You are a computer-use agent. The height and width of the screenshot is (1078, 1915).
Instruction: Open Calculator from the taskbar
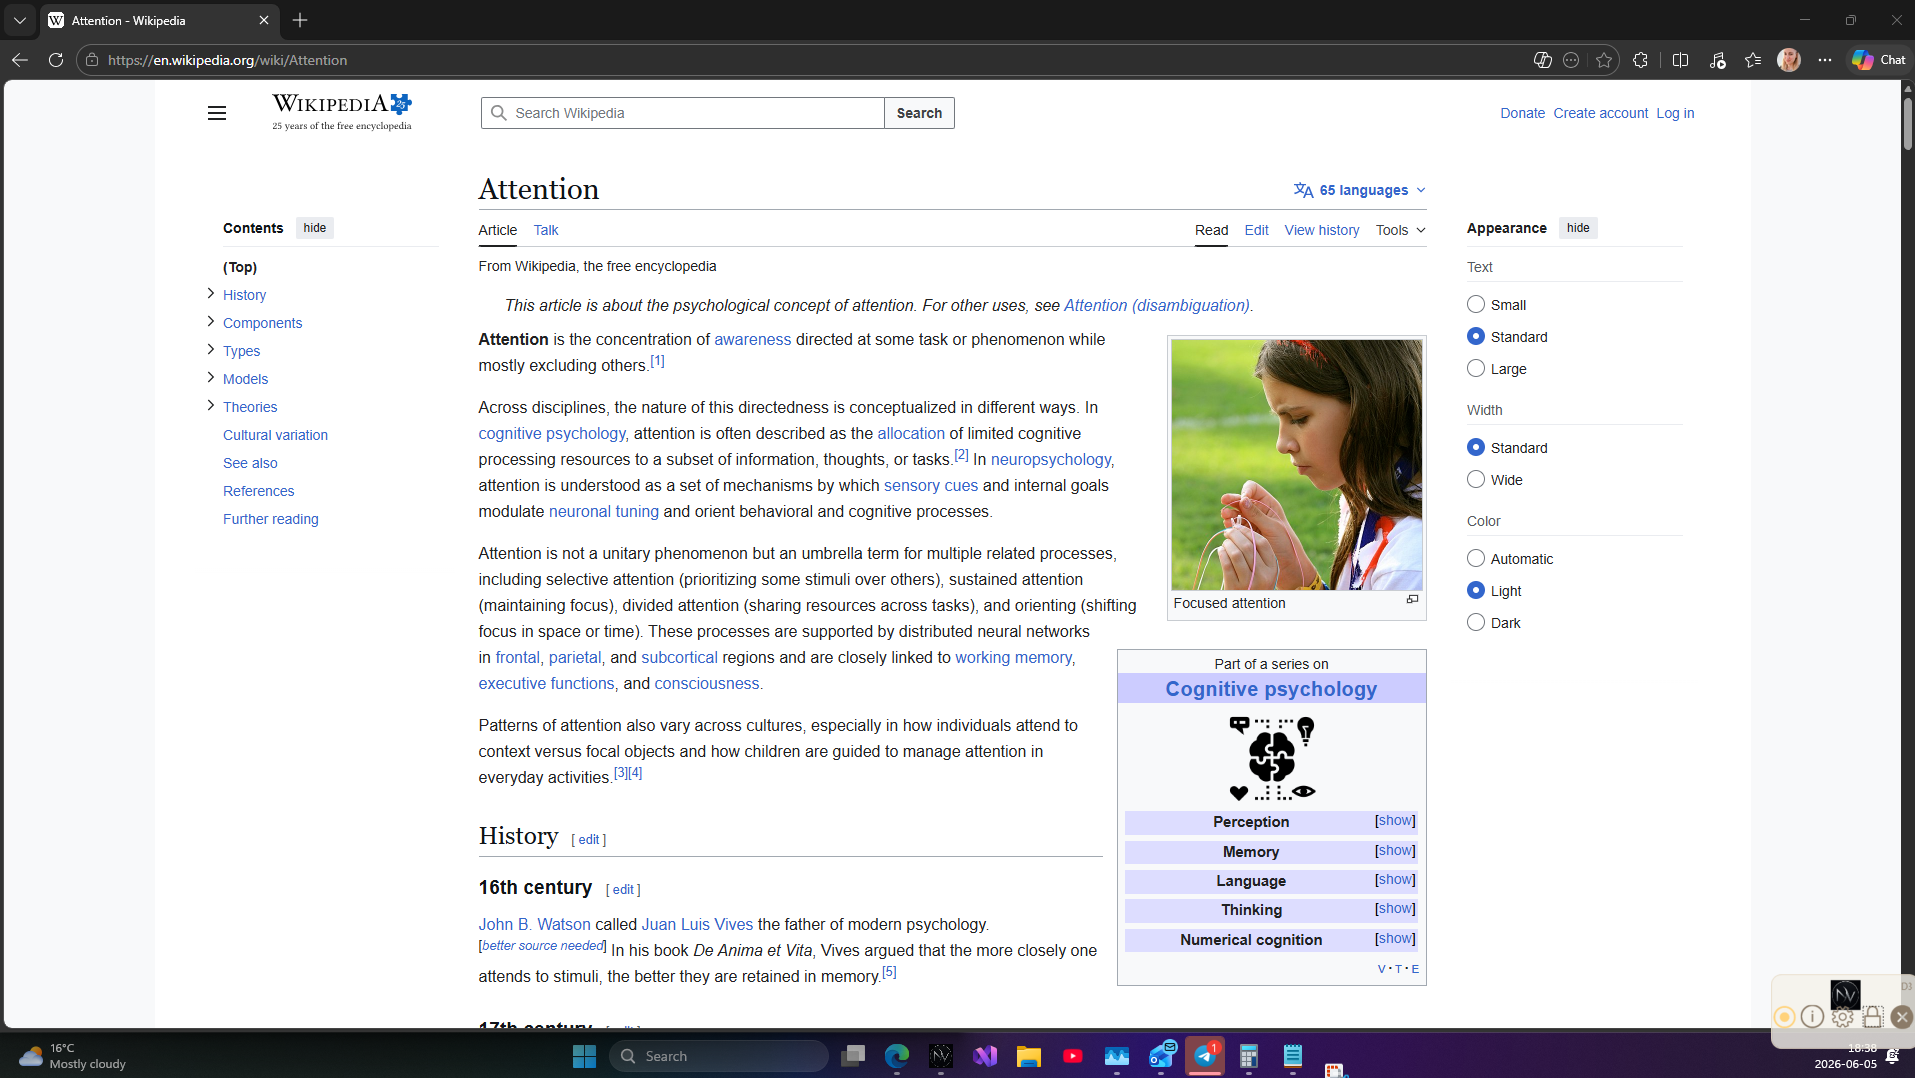pyautogui.click(x=1249, y=1056)
